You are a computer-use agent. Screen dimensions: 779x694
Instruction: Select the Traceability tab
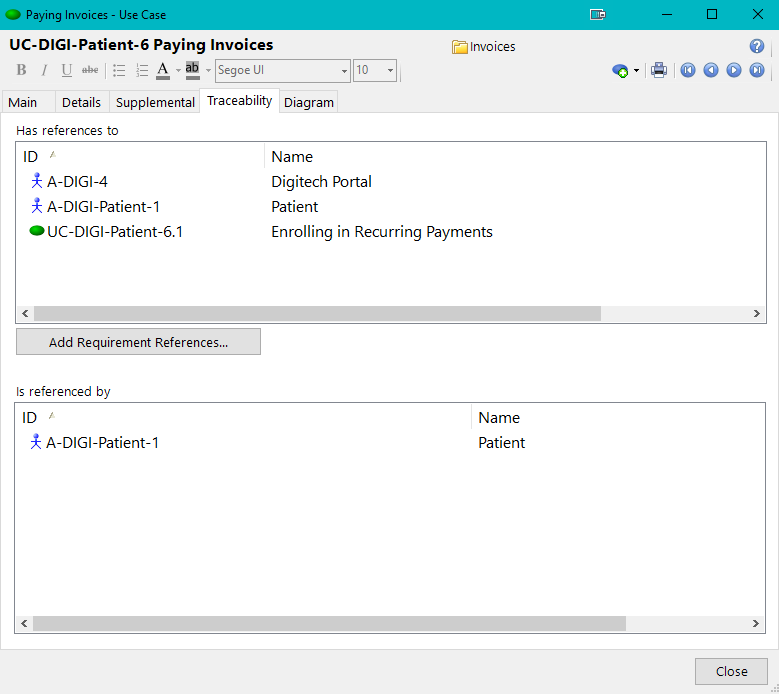coord(239,101)
